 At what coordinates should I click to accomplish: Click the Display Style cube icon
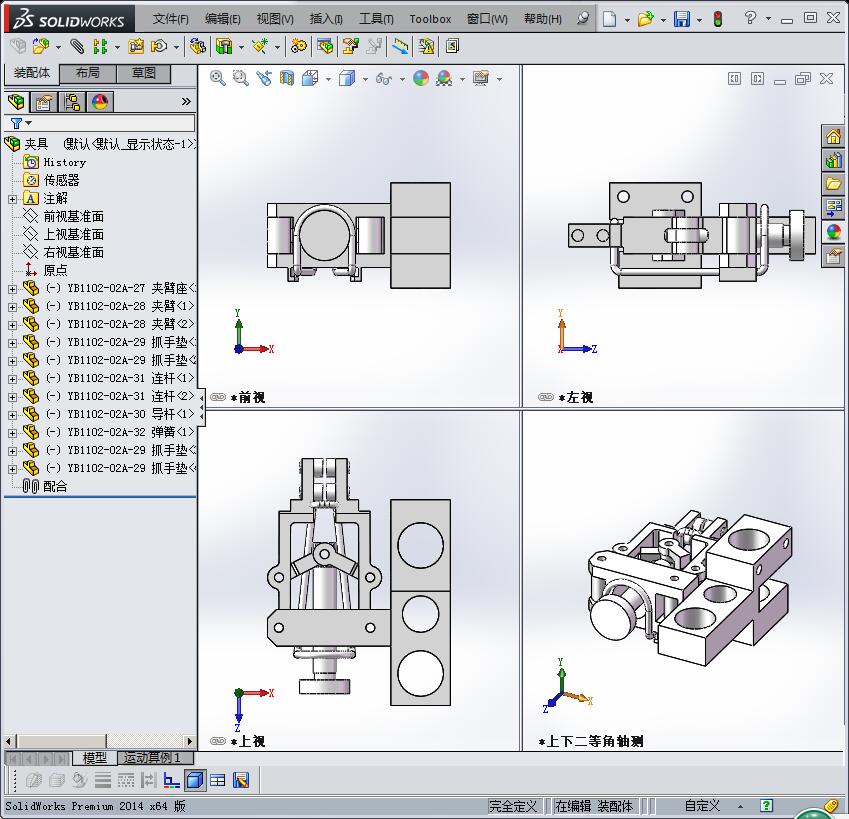(x=347, y=78)
